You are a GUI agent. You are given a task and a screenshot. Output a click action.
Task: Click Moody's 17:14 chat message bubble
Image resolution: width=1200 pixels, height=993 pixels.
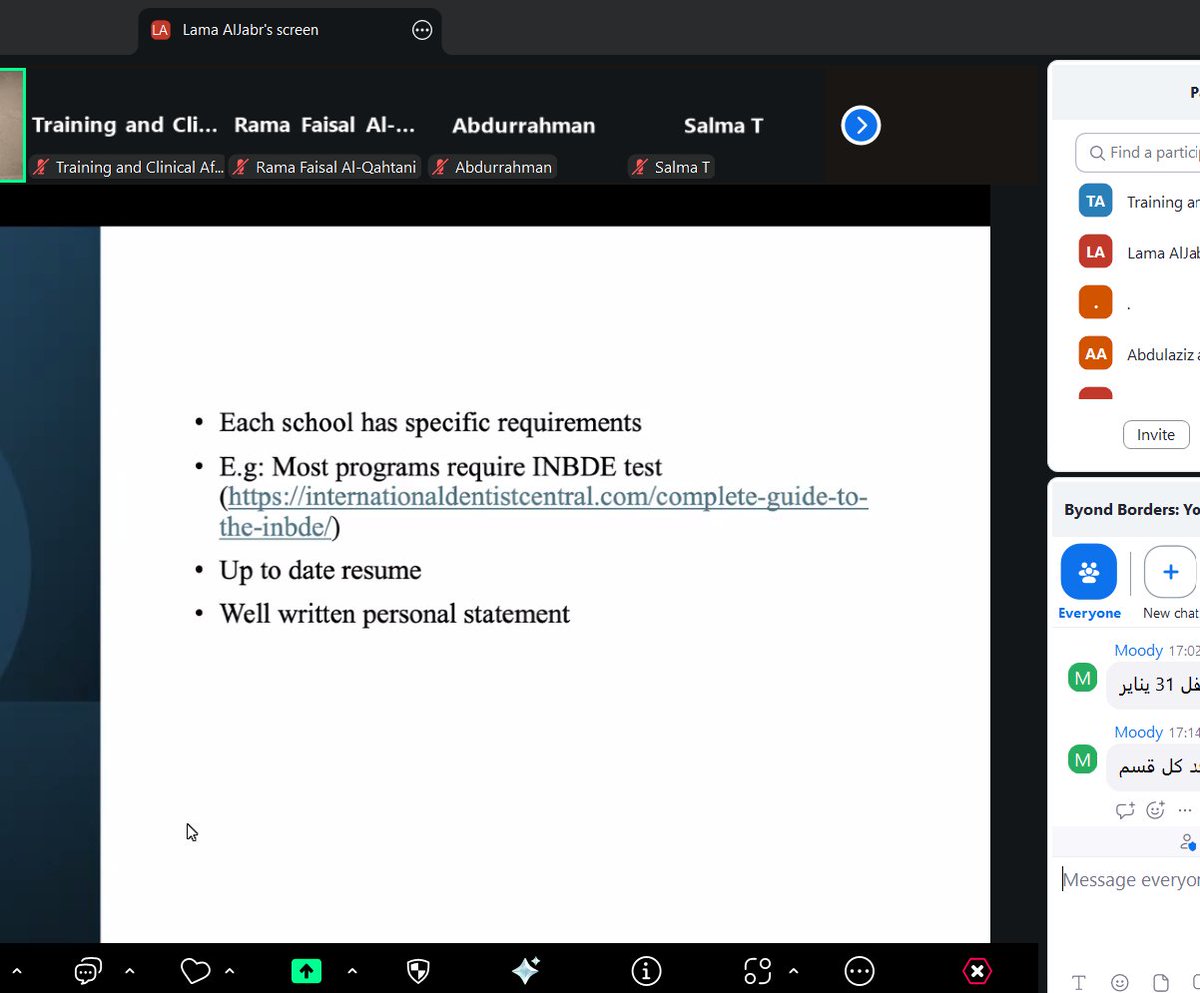(1153, 767)
